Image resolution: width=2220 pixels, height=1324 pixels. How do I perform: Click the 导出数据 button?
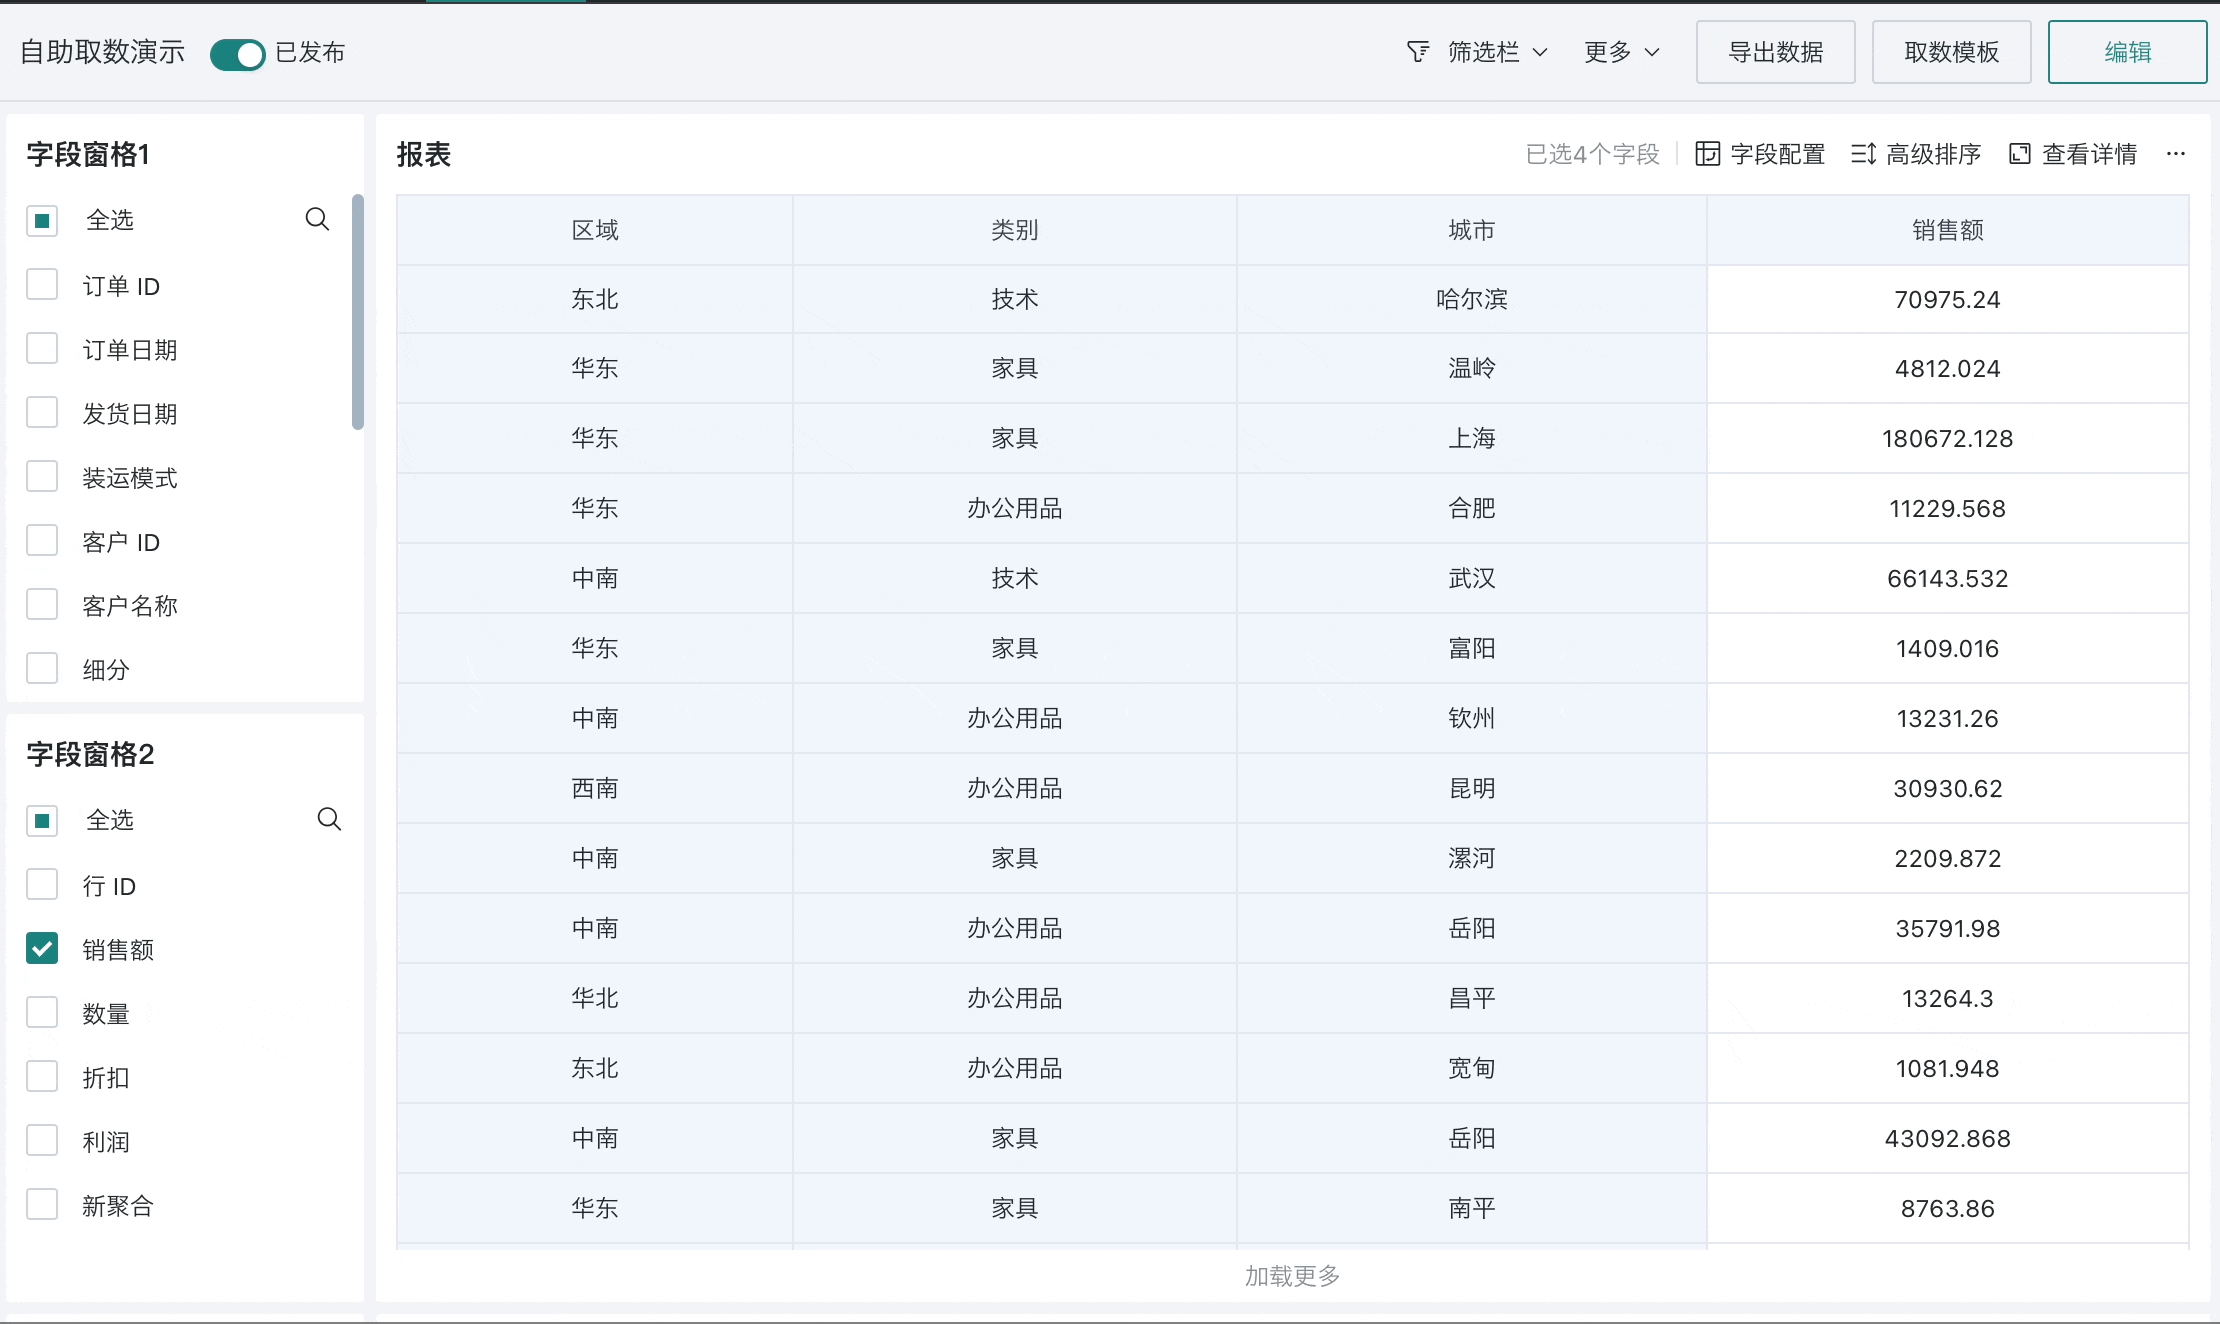click(1776, 52)
